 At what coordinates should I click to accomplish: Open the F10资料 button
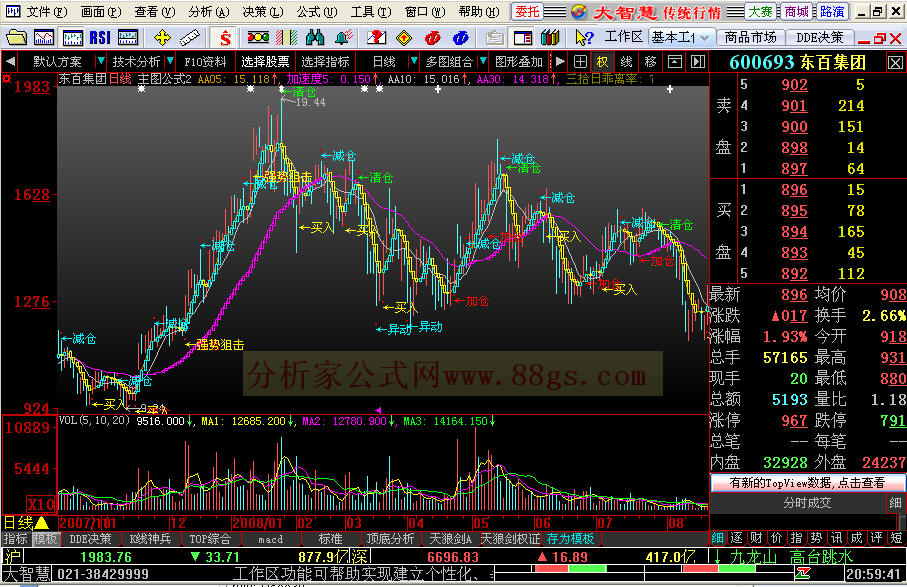pos(205,61)
